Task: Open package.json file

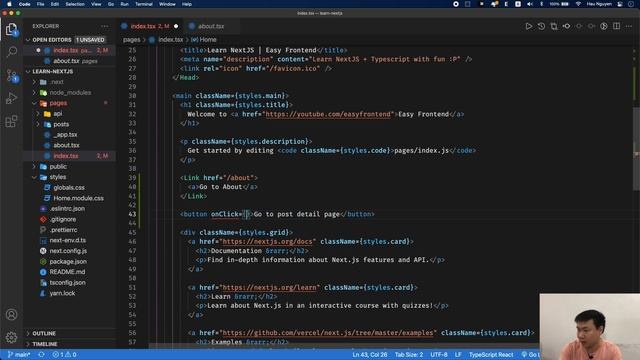Action: pyautogui.click(x=69, y=262)
